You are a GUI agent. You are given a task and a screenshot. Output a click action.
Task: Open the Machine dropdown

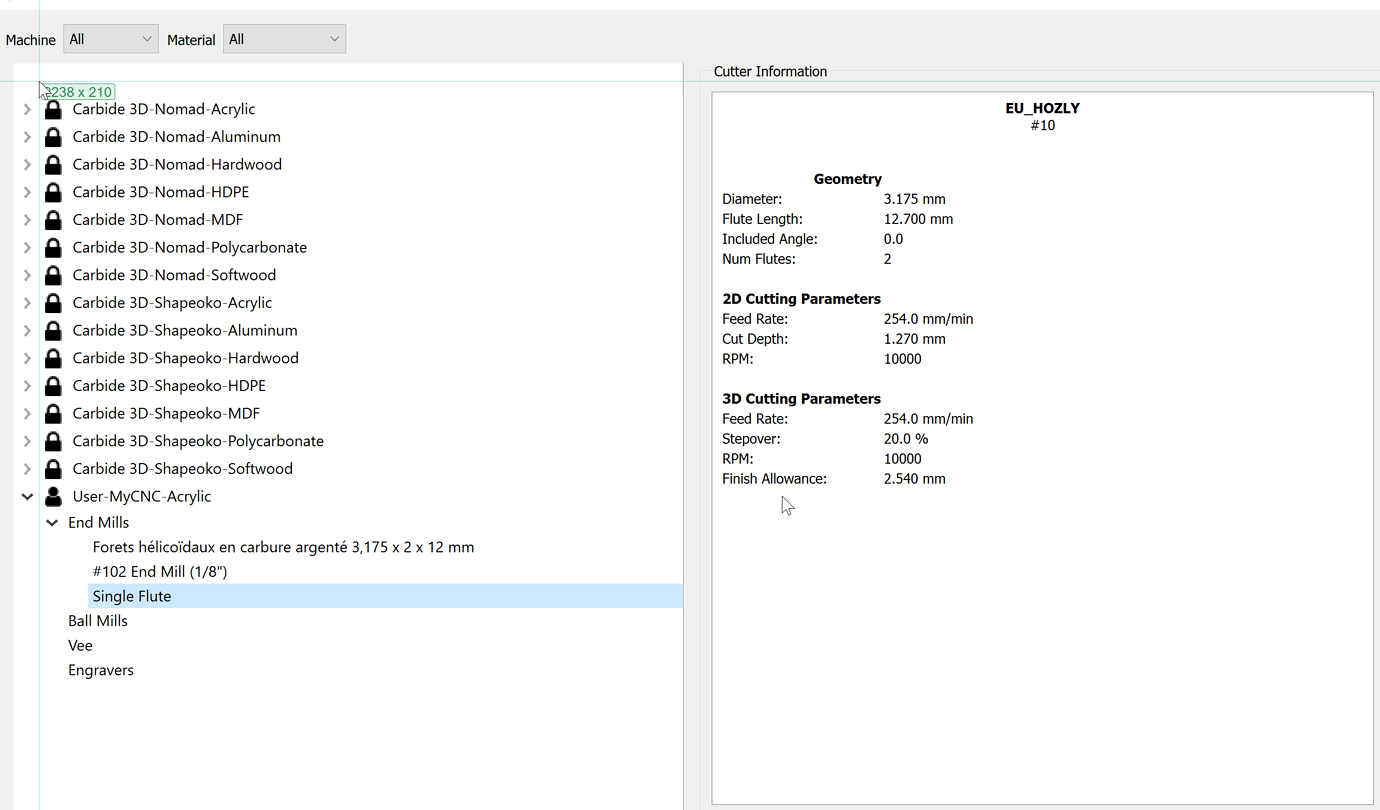click(111, 39)
